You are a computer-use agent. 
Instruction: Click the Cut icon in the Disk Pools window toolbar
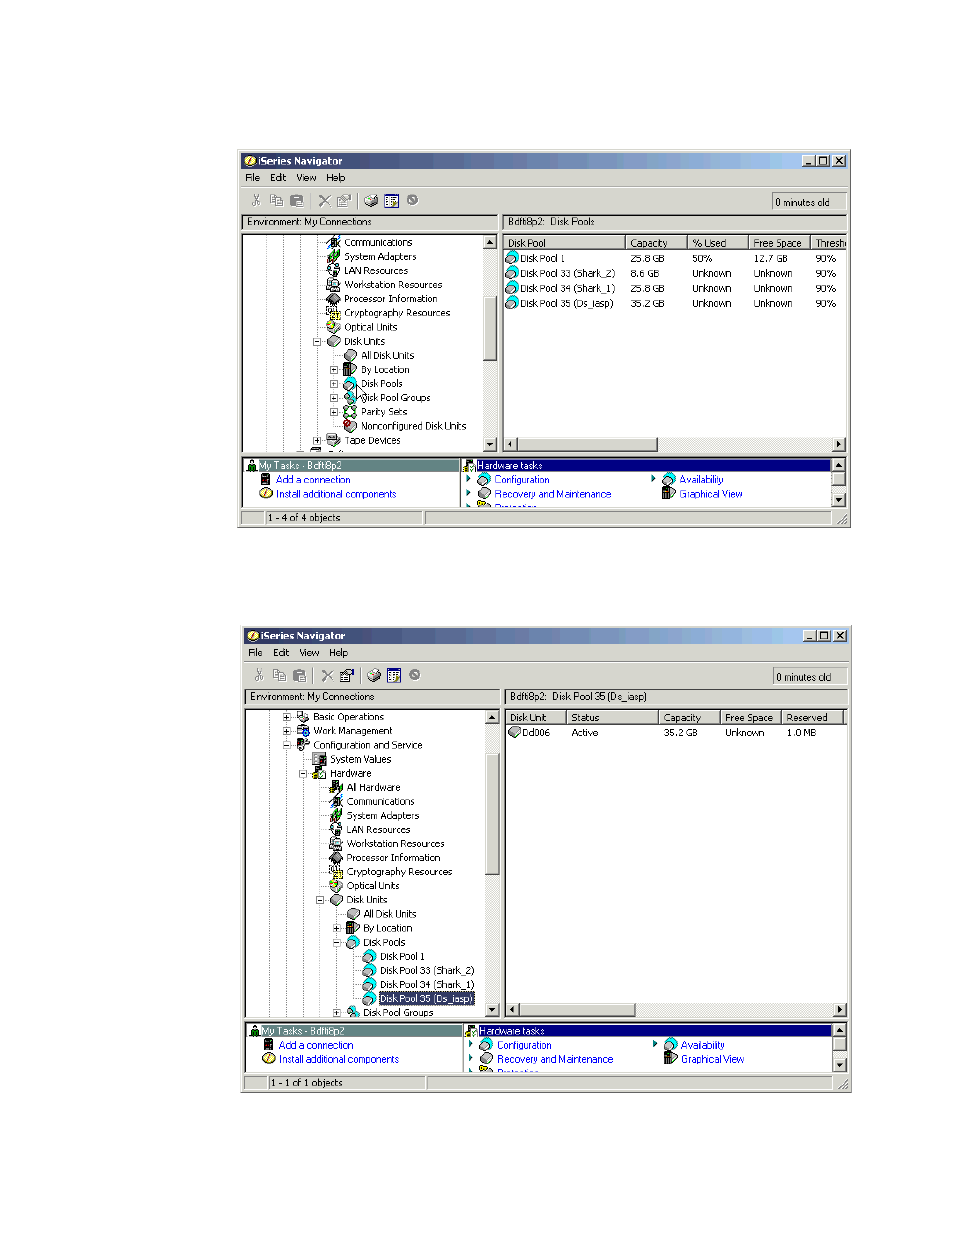click(x=257, y=200)
